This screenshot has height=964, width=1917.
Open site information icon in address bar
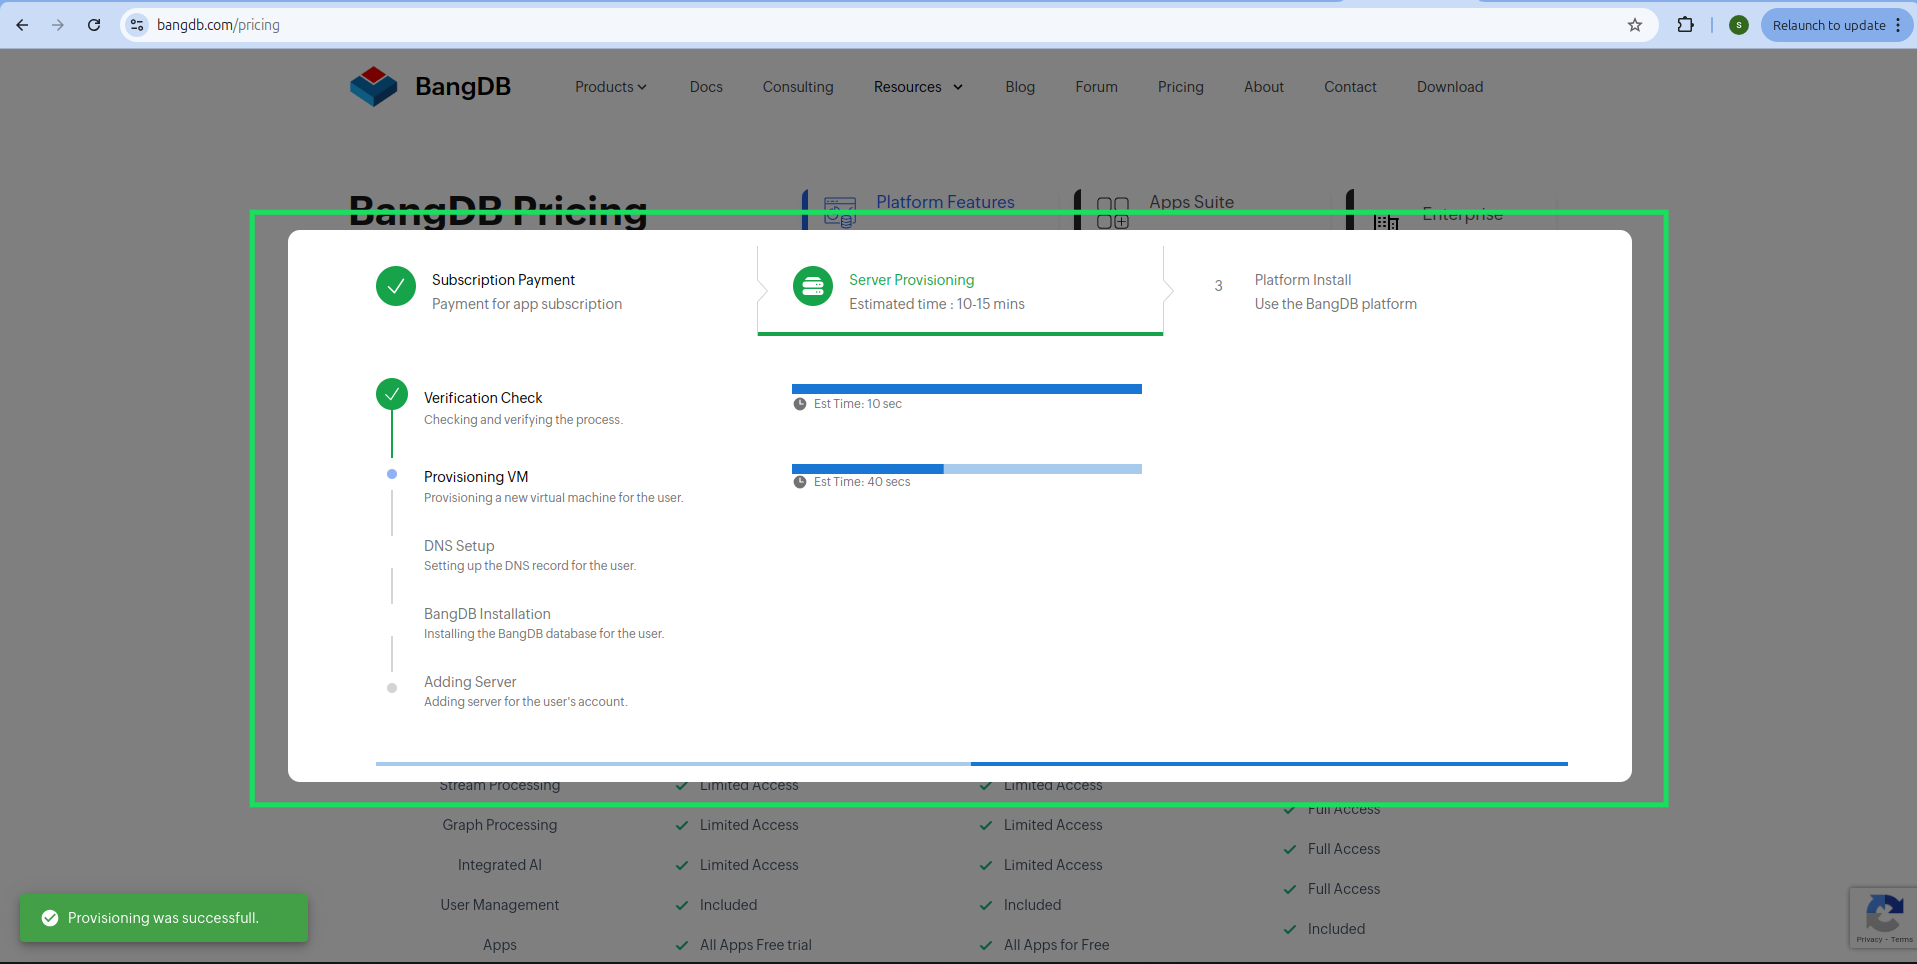pos(137,25)
